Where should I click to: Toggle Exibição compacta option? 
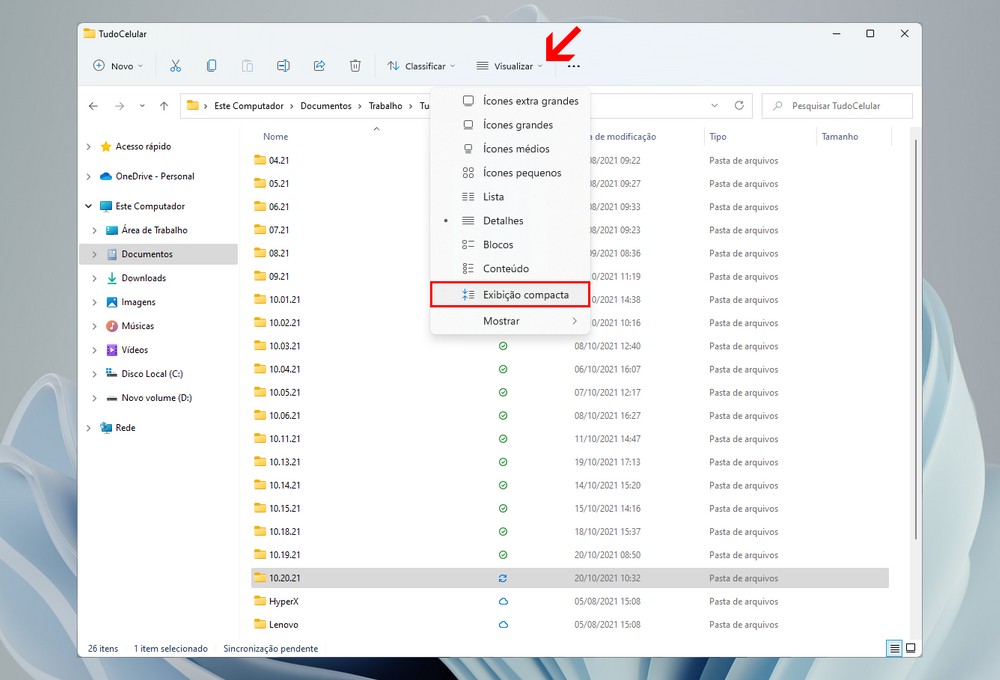pyautogui.click(x=510, y=295)
